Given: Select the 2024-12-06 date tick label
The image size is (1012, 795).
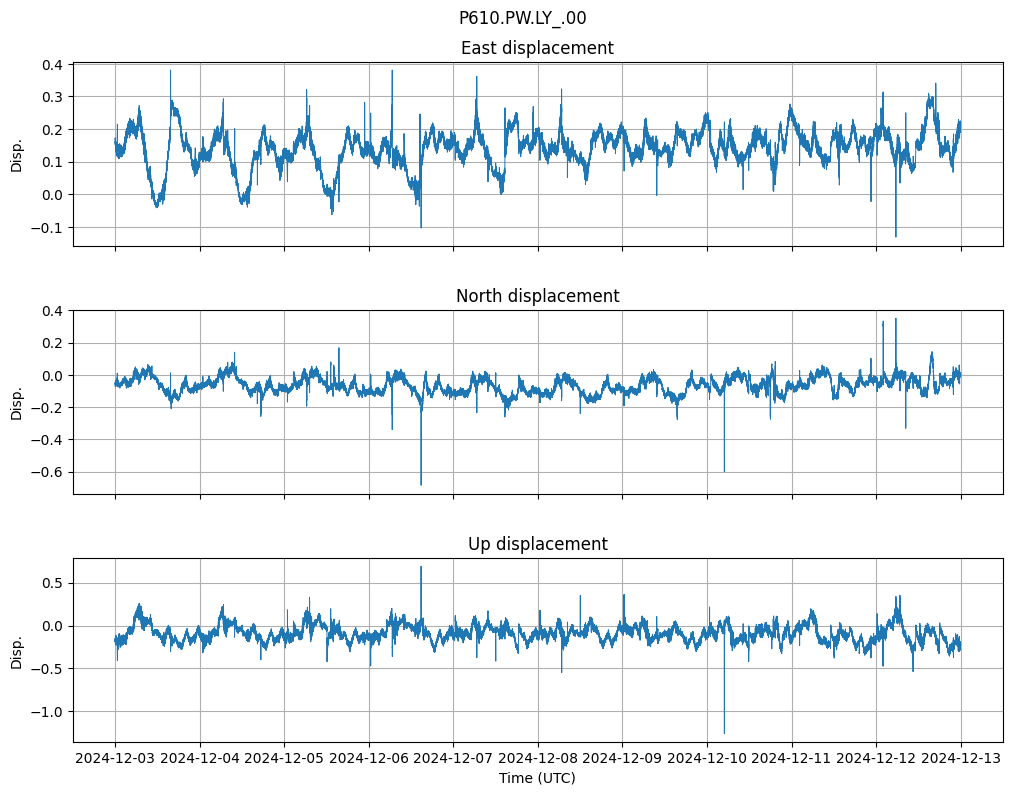Looking at the screenshot, I should click(369, 758).
